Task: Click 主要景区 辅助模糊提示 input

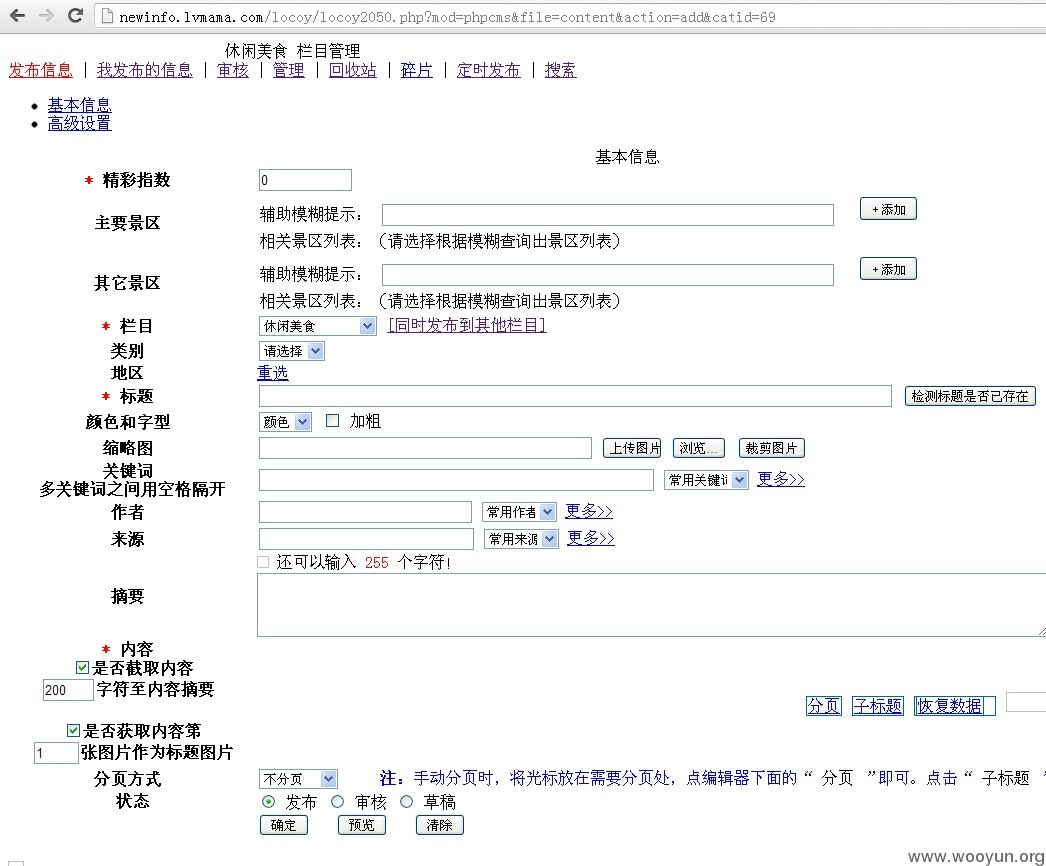Action: (608, 215)
